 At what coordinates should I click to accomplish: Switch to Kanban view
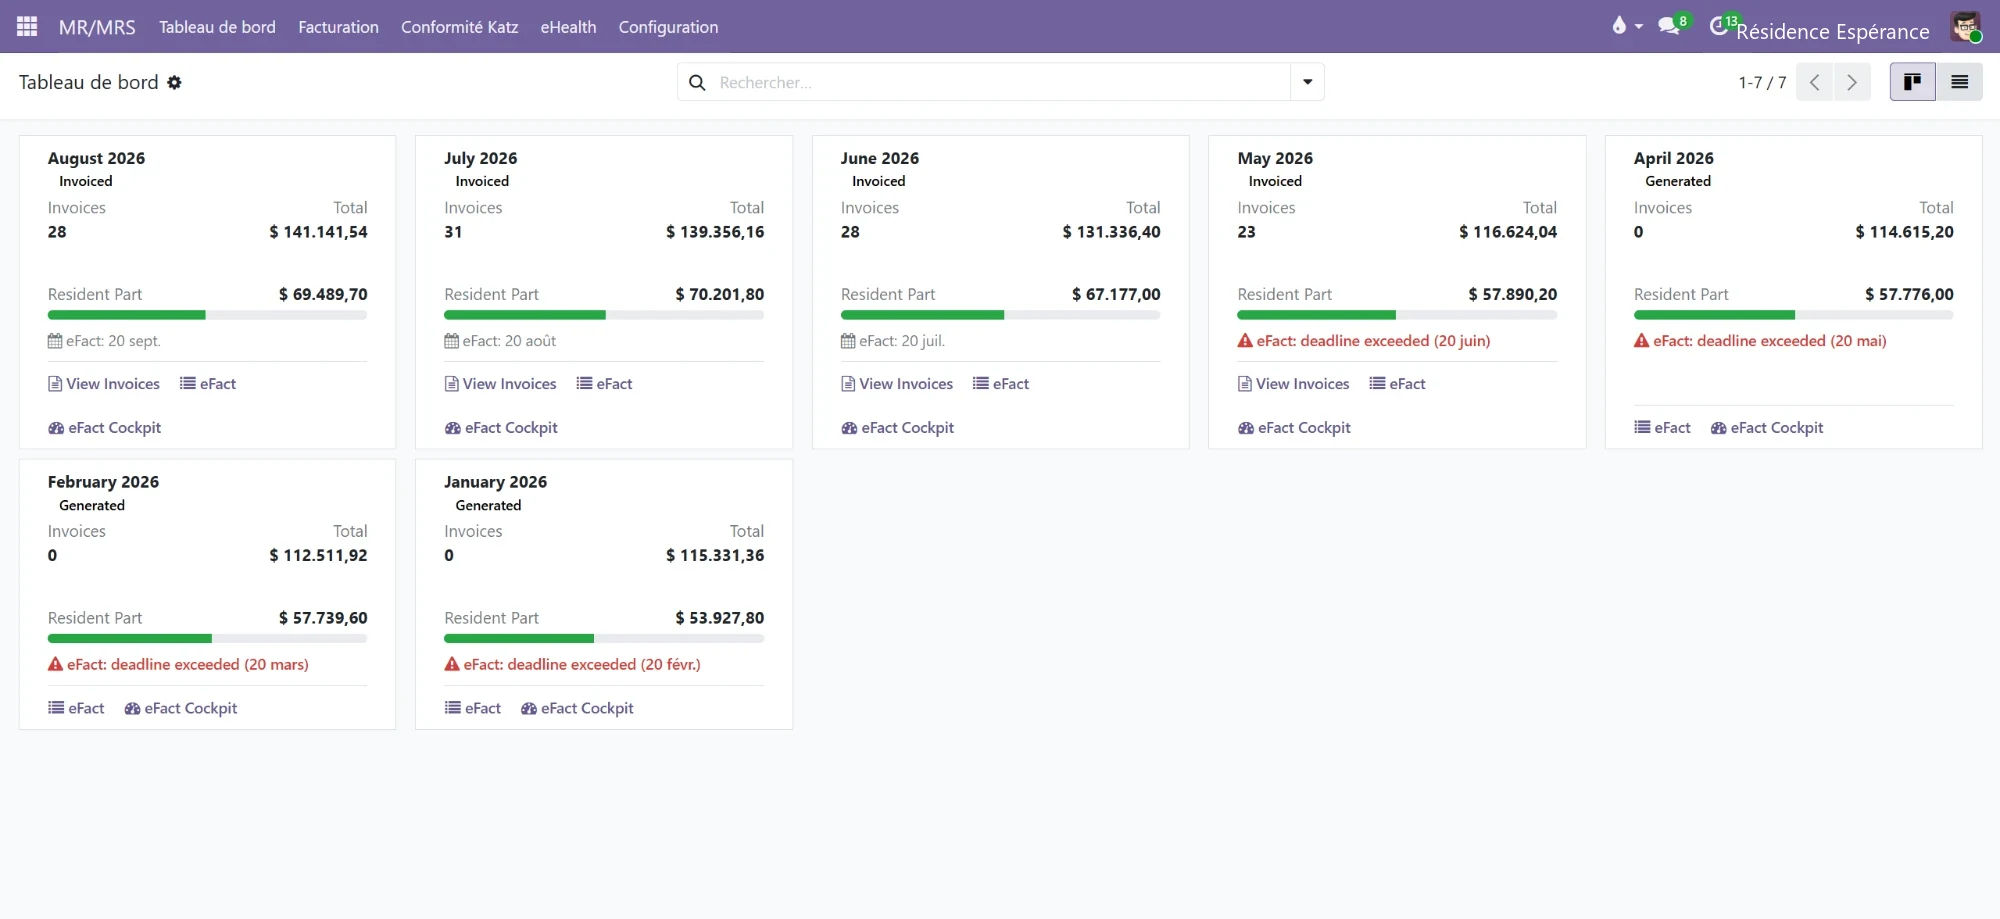pyautogui.click(x=1912, y=82)
